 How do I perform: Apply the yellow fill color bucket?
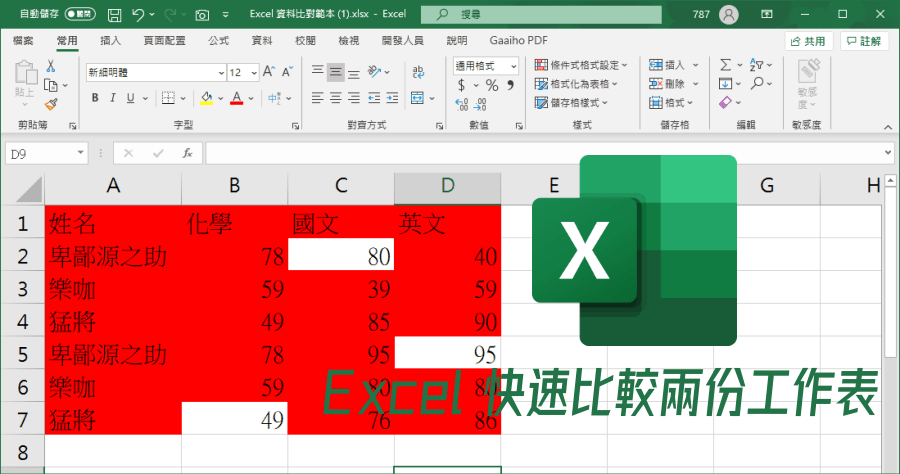[207, 98]
